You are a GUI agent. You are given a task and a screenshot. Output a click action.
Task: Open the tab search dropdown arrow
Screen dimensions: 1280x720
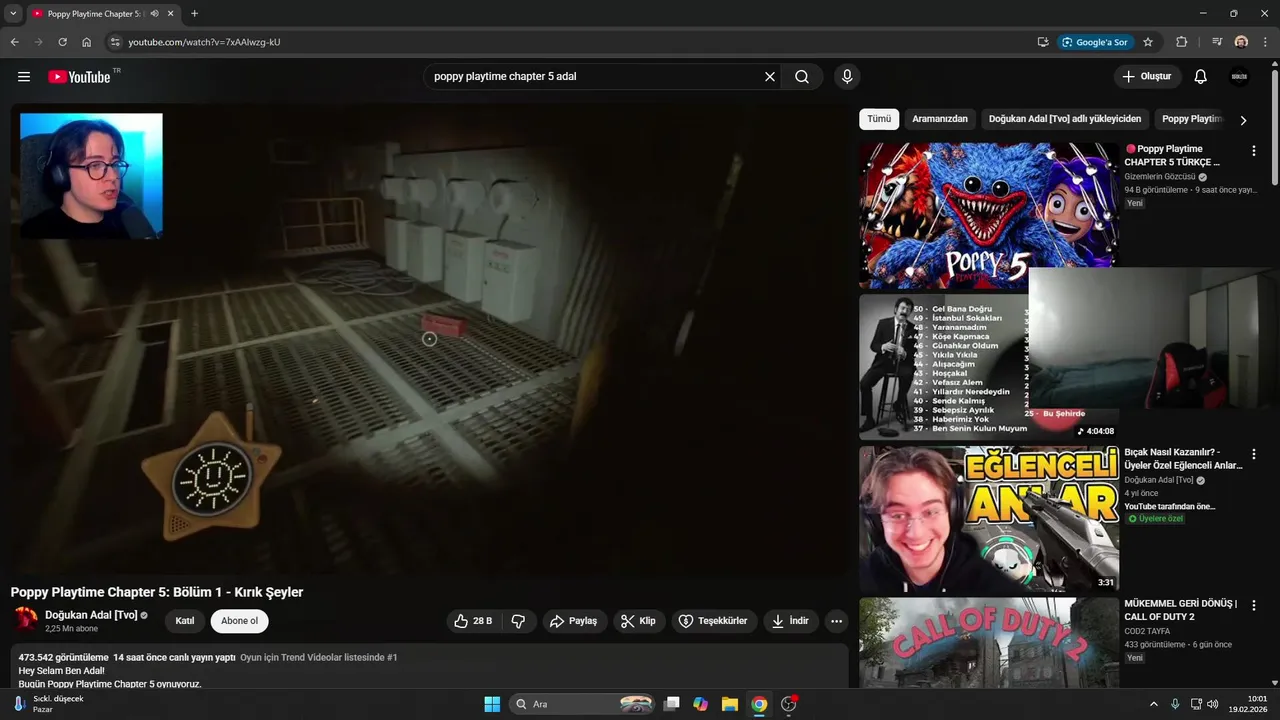coord(13,14)
